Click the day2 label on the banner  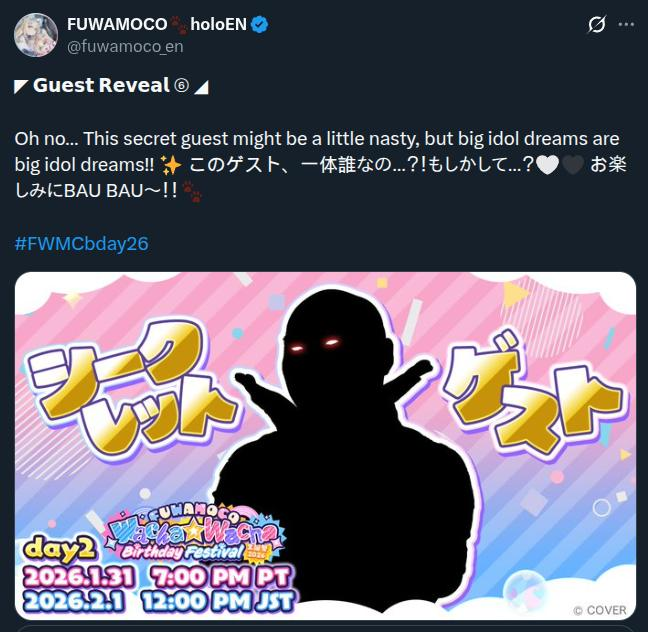60,550
